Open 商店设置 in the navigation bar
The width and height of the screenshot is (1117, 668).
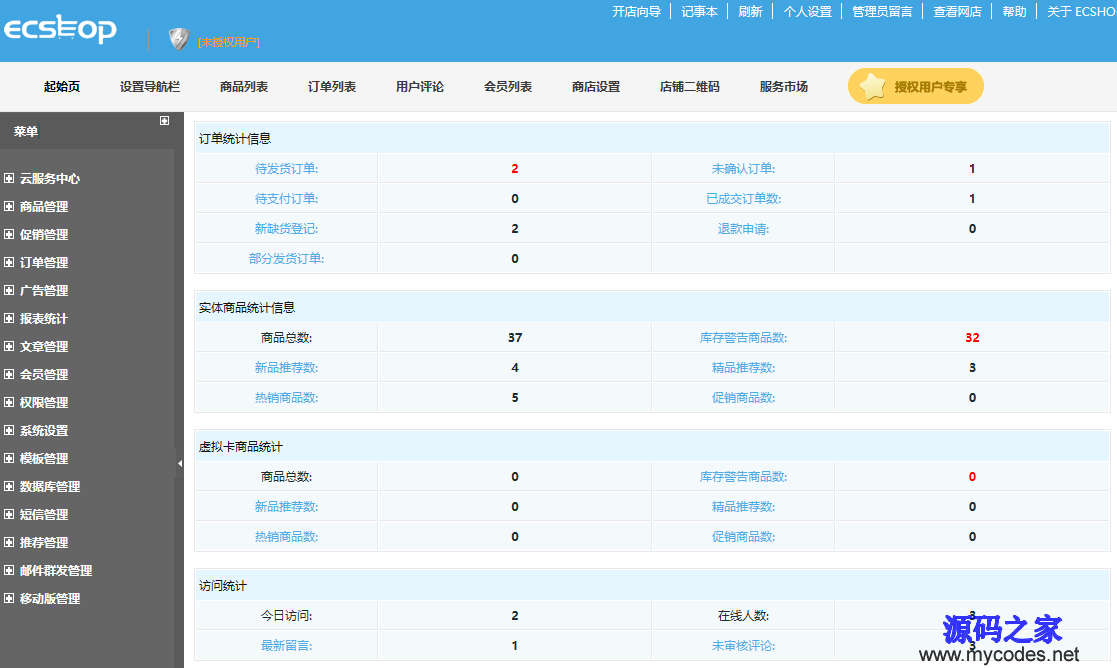click(596, 86)
